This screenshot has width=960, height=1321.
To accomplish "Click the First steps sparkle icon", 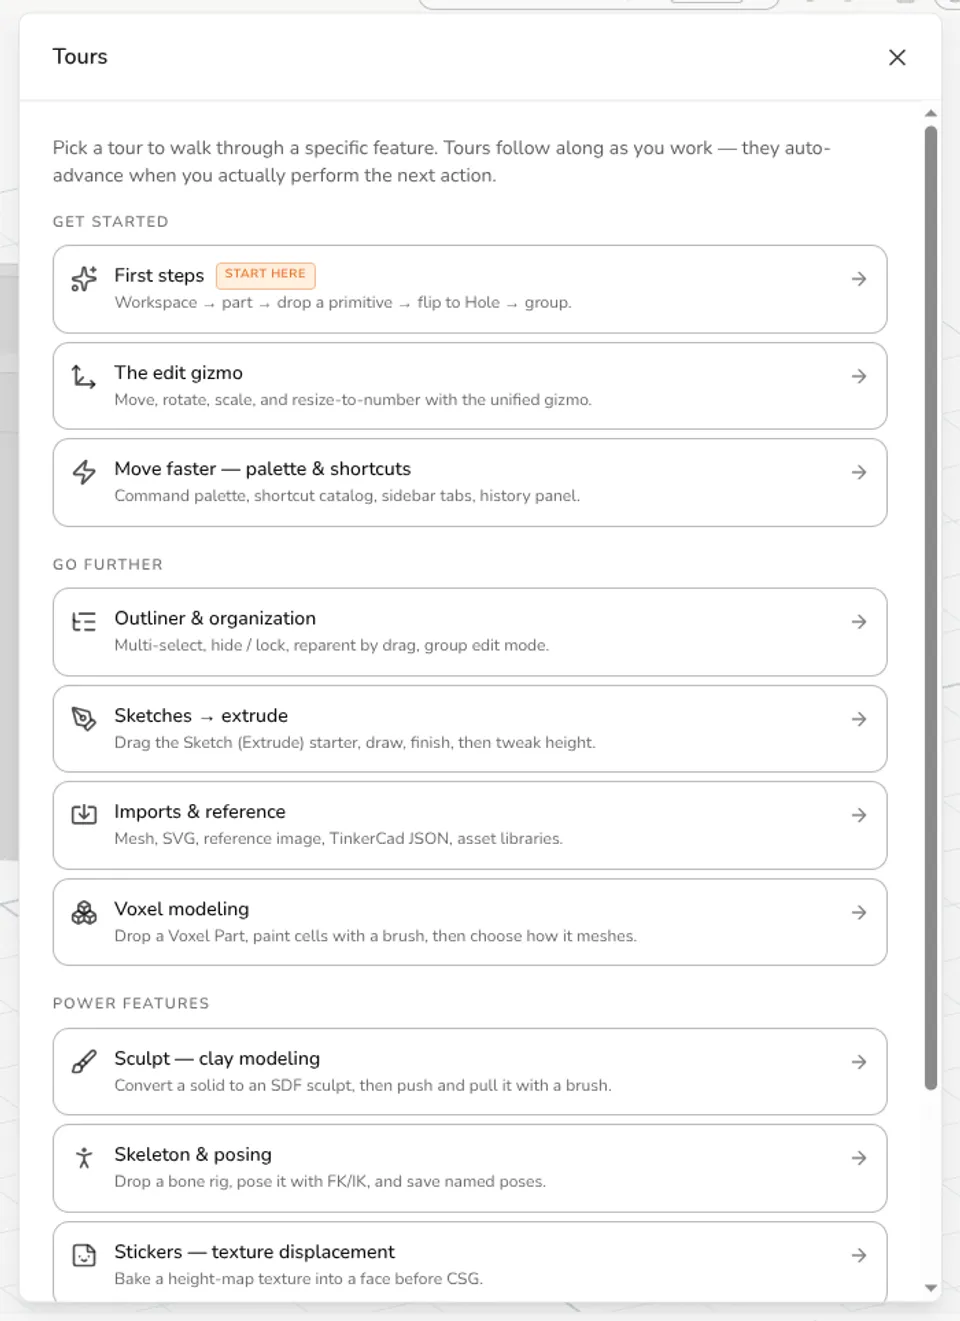I will tap(84, 279).
